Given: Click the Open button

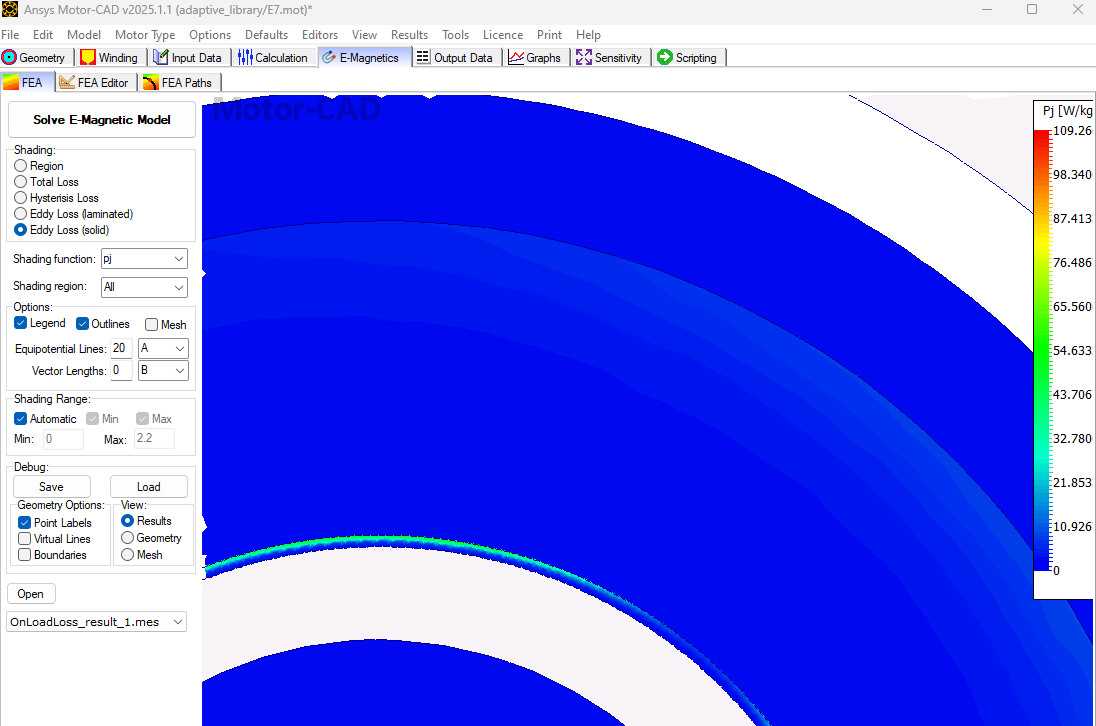Looking at the screenshot, I should click(31, 594).
